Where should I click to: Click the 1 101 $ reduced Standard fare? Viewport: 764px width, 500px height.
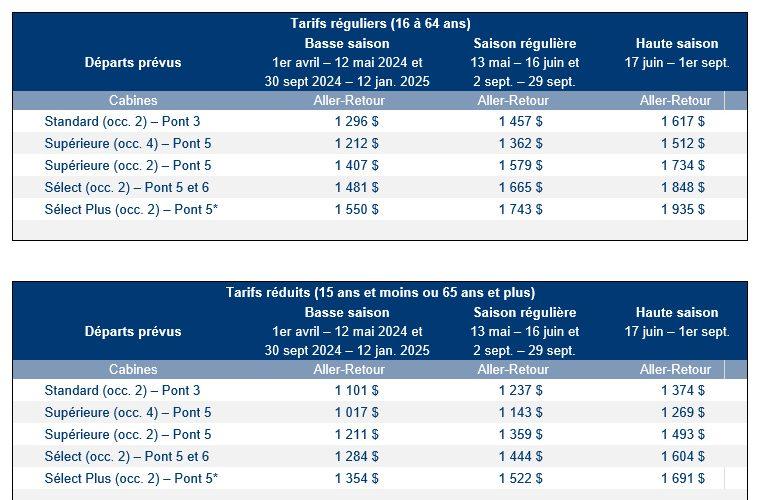pos(357,391)
